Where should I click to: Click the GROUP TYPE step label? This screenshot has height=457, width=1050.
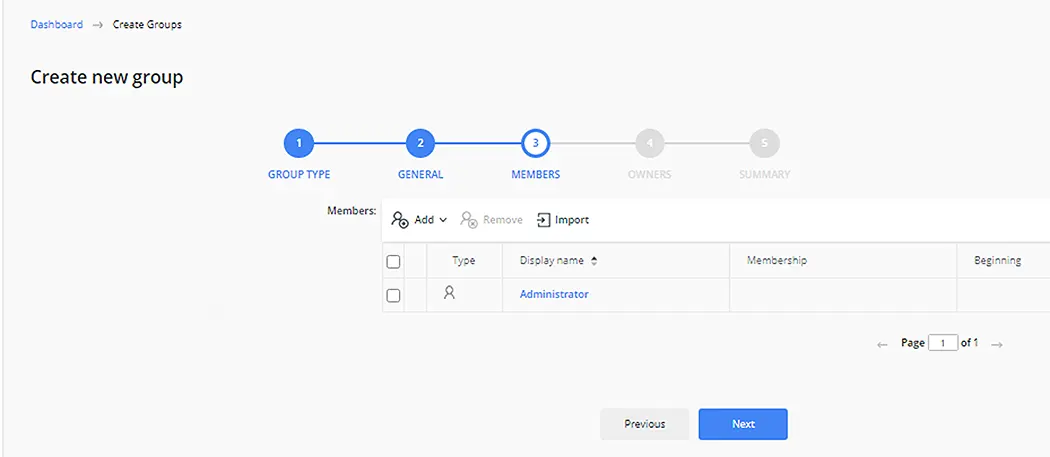299,174
